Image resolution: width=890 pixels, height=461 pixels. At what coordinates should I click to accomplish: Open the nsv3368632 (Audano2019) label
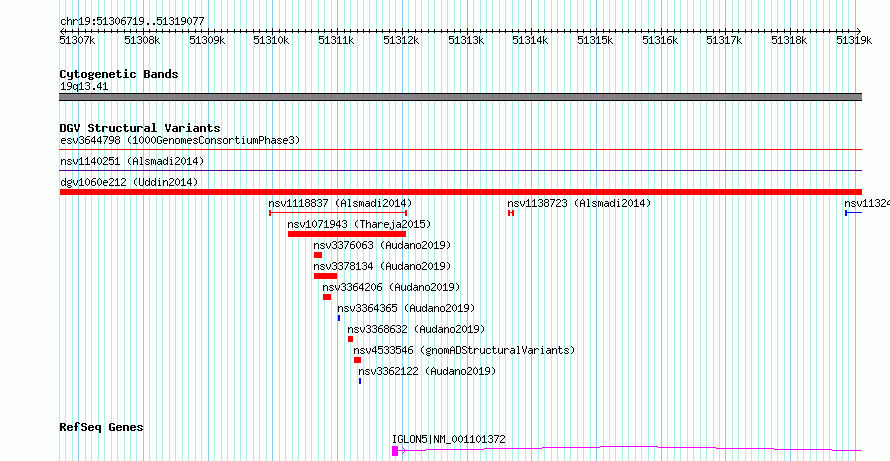pos(416,329)
